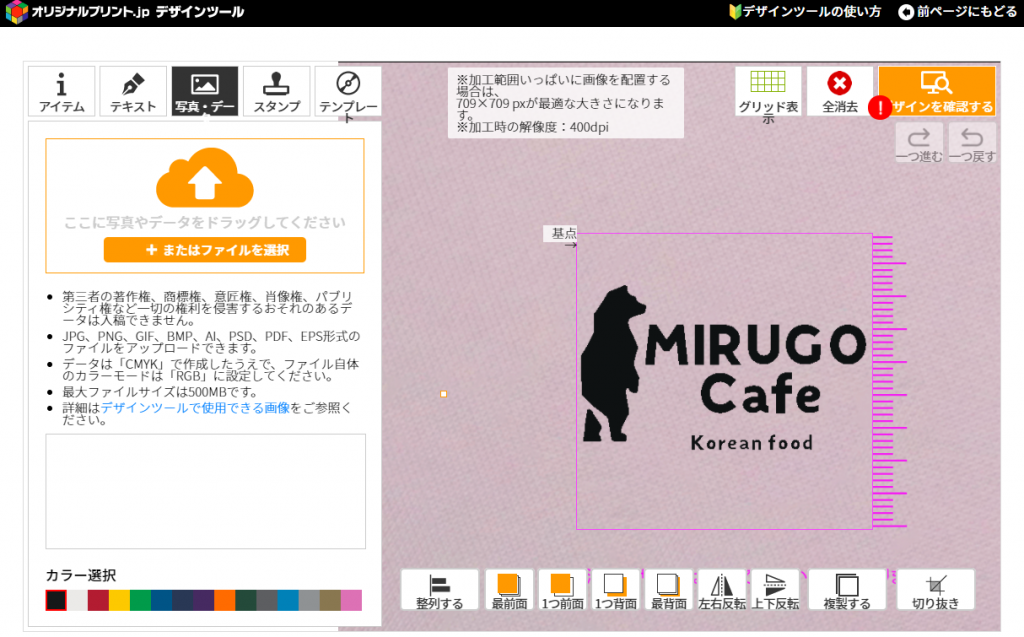Image resolution: width=1024 pixels, height=637 pixels.
Task: Flip horizontally with 左右反転
Action: [x=722, y=591]
